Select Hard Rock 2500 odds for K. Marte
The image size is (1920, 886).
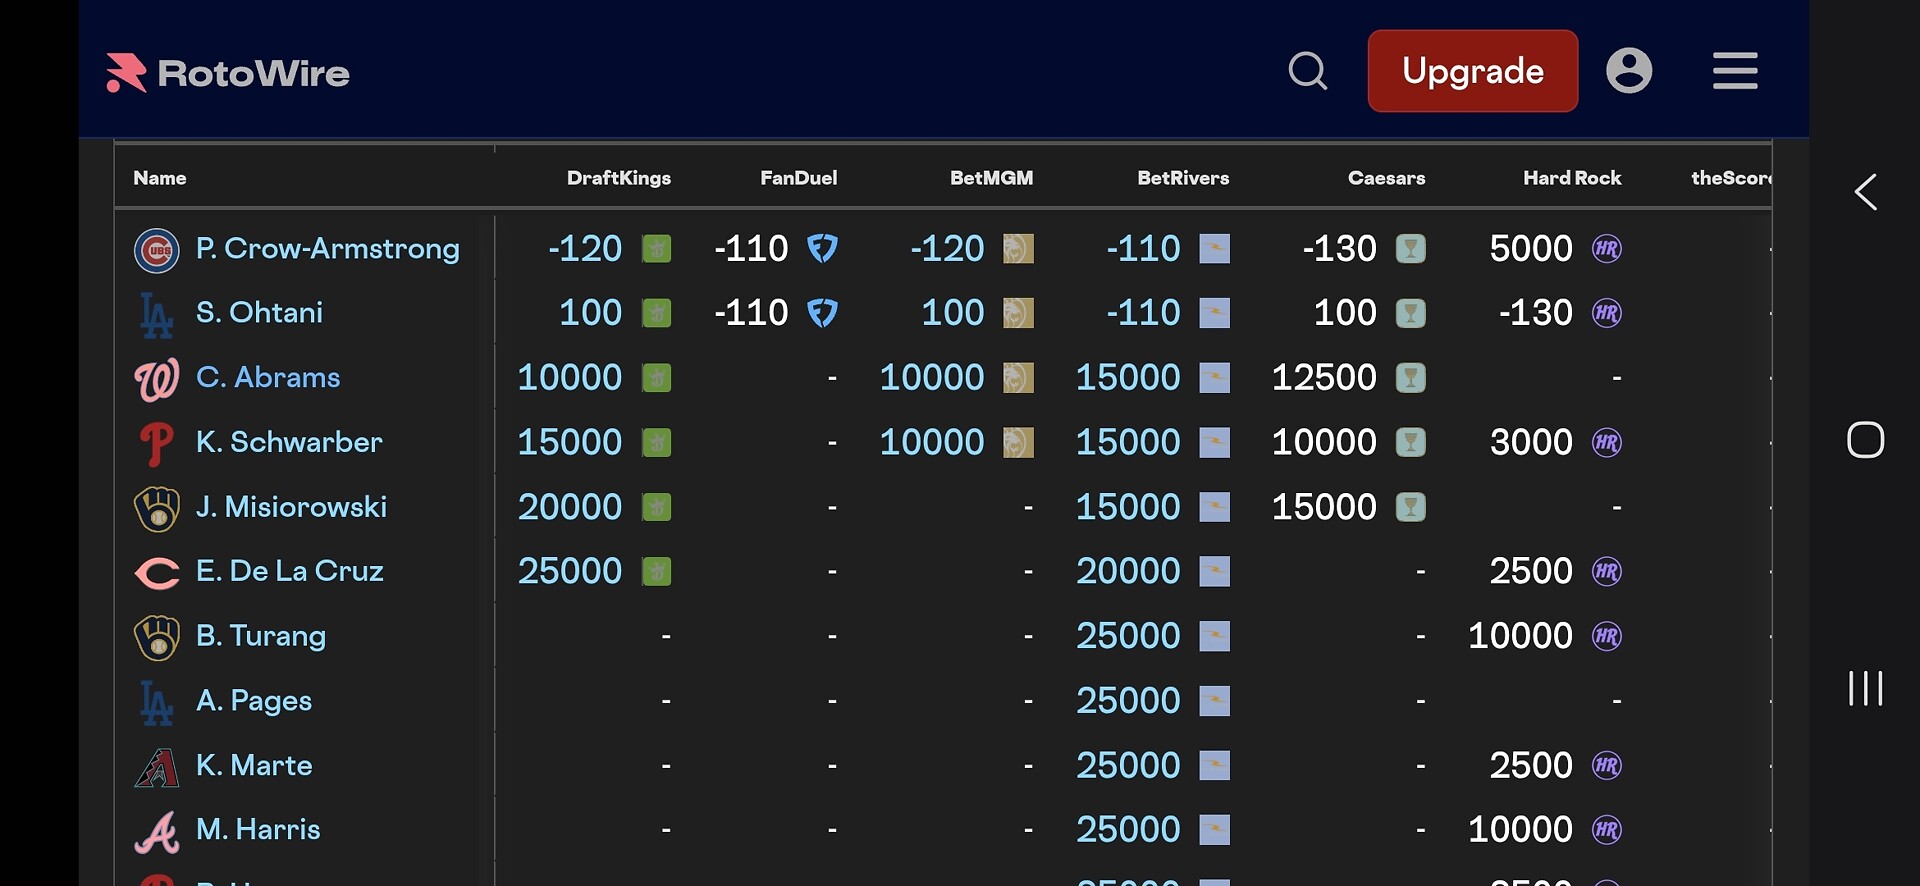coord(1531,765)
